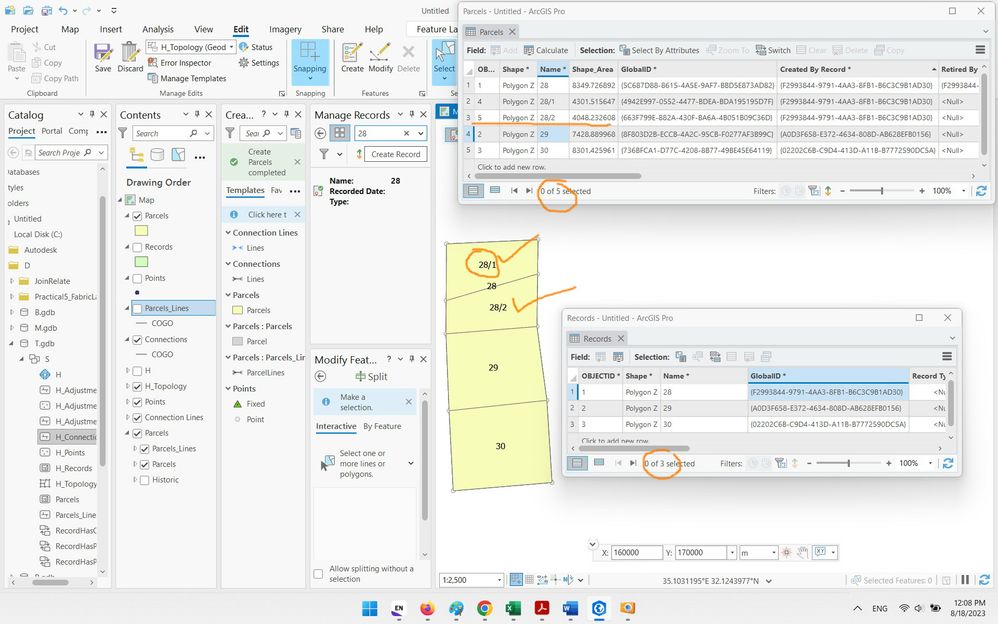The image size is (998, 624).
Task: Toggle visibility of Connections layer
Action: (x=137, y=339)
